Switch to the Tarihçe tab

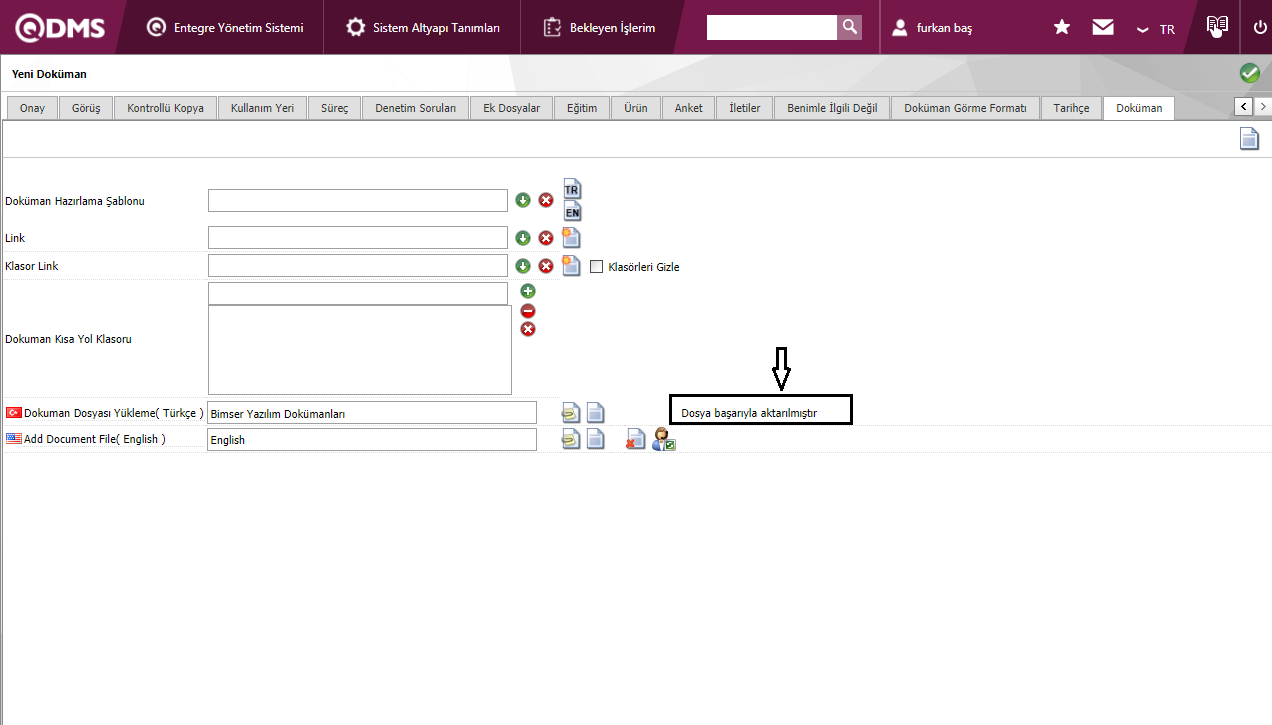pos(1071,108)
